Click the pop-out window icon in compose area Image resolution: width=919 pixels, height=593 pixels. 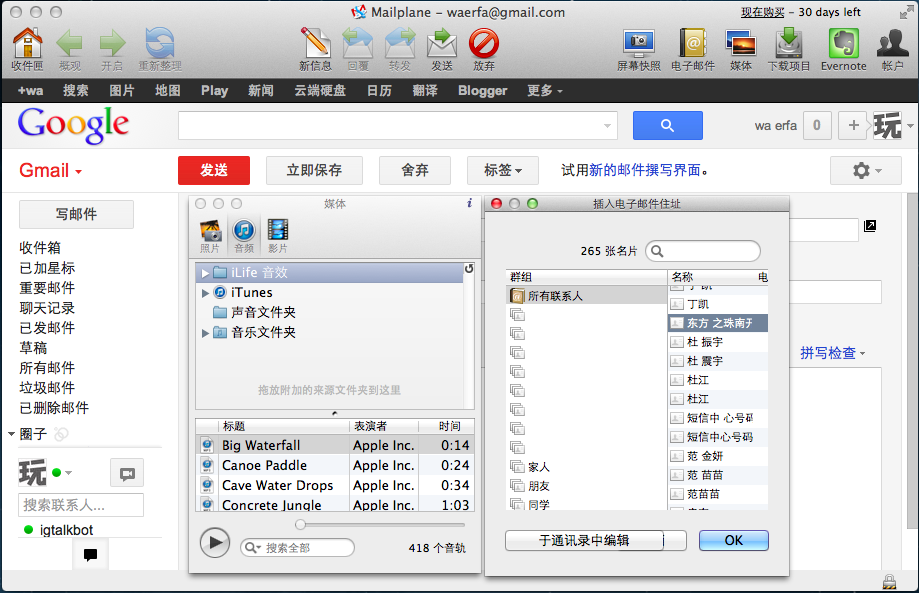click(x=870, y=226)
